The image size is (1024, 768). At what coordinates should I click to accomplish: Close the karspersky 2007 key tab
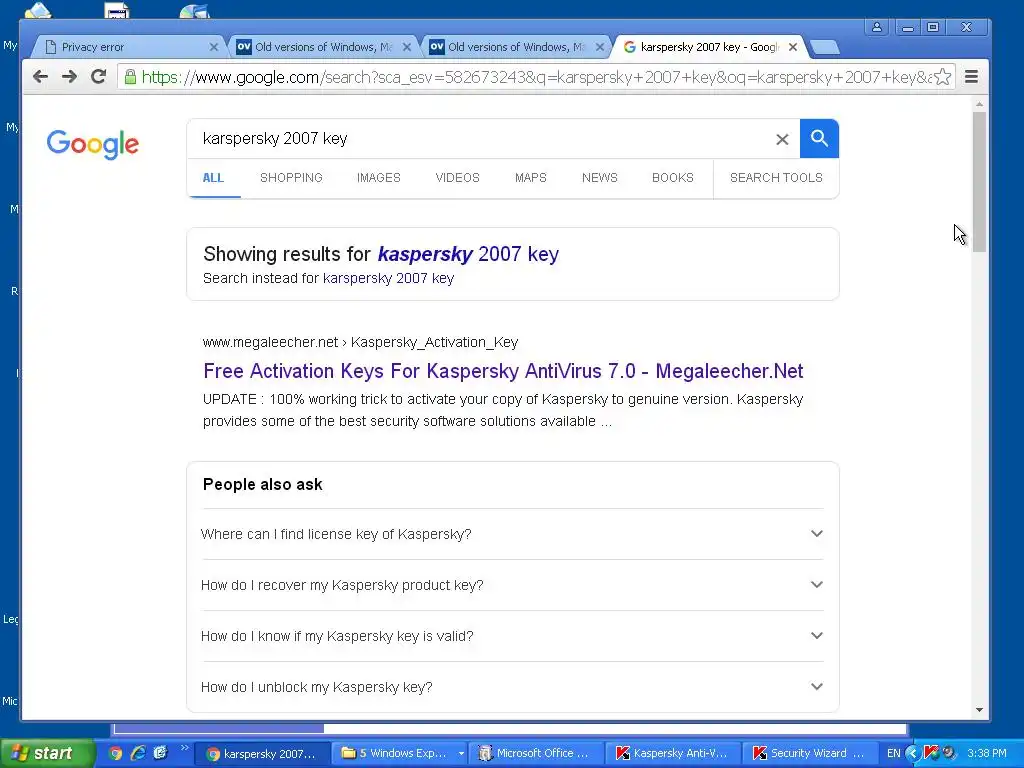[x=792, y=47]
